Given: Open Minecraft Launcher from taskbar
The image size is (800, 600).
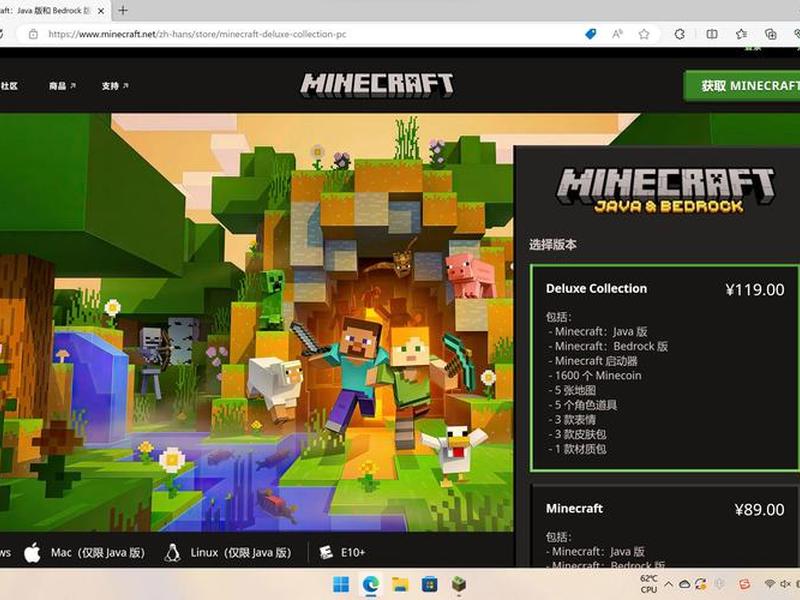Looking at the screenshot, I should 459,584.
